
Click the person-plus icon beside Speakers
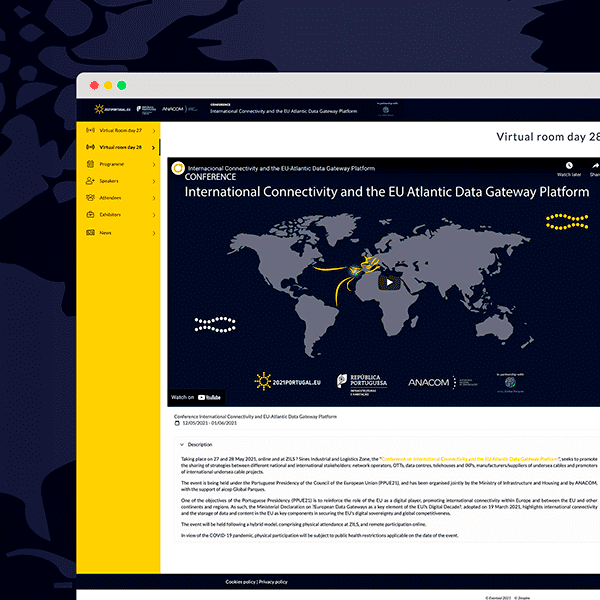click(90, 181)
